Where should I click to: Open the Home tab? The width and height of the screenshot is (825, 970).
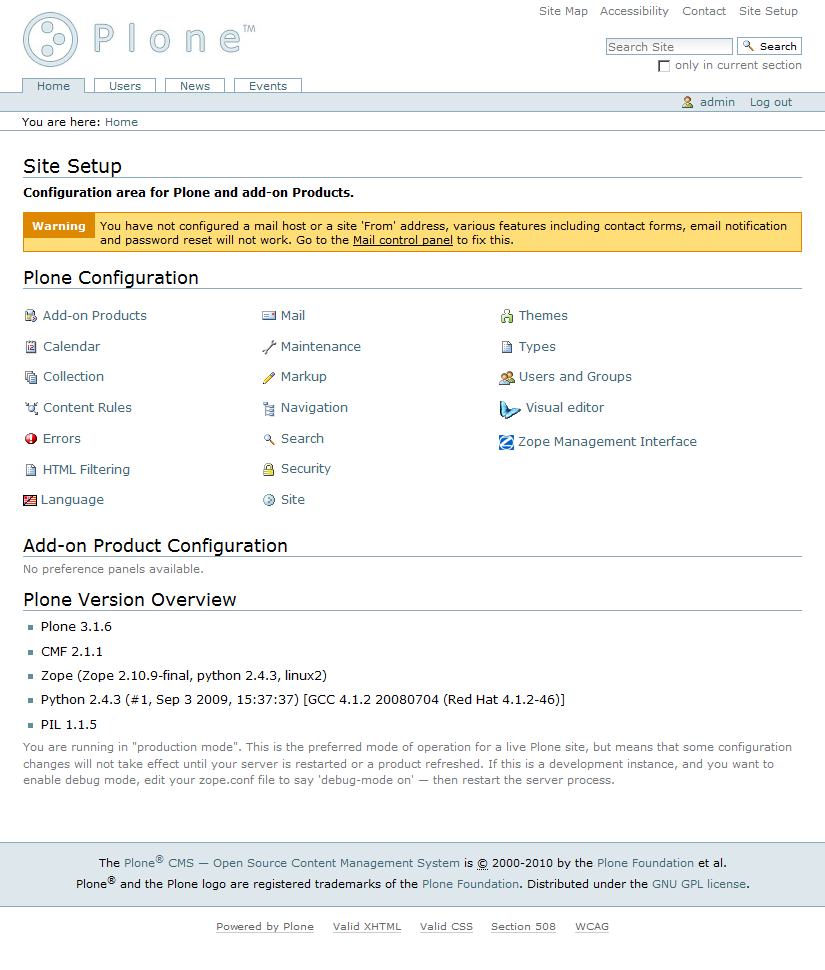[x=53, y=86]
